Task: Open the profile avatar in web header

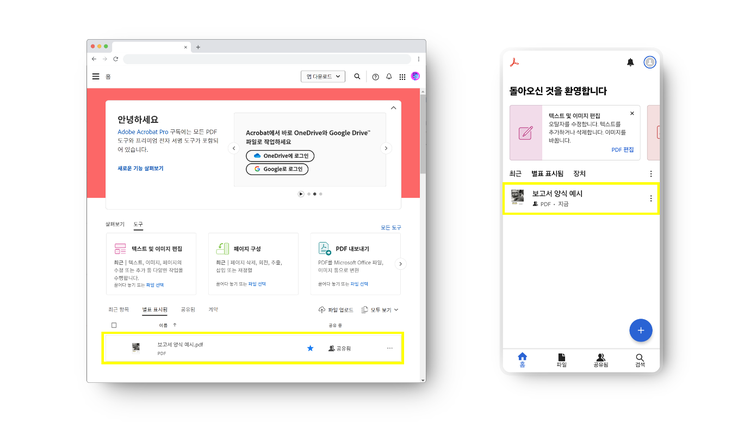Action: pos(416,76)
